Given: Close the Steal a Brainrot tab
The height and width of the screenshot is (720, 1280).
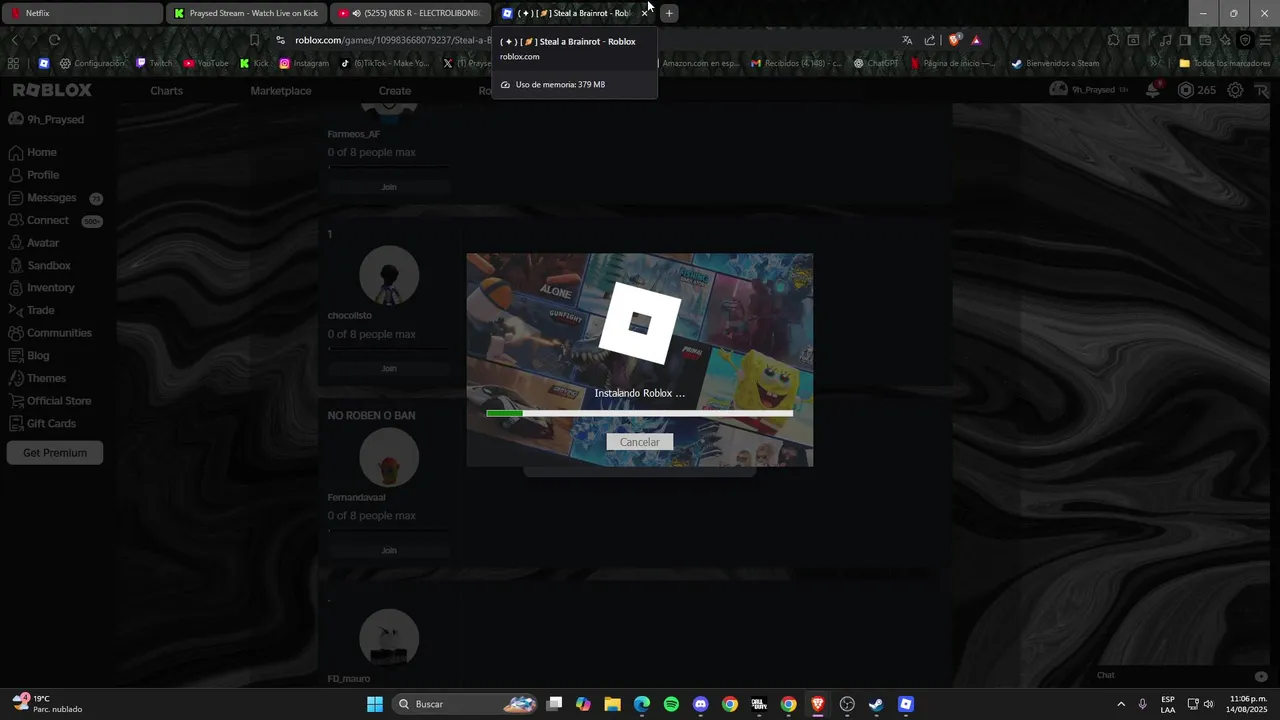Looking at the screenshot, I should pos(644,13).
